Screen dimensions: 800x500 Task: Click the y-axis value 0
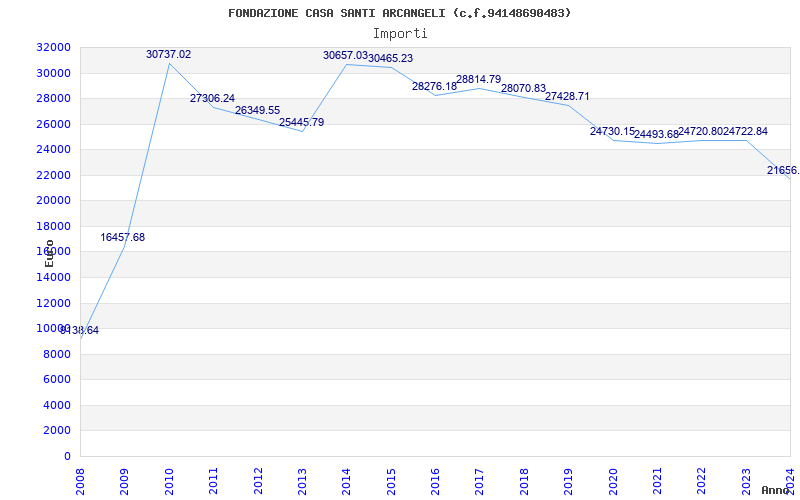67,456
